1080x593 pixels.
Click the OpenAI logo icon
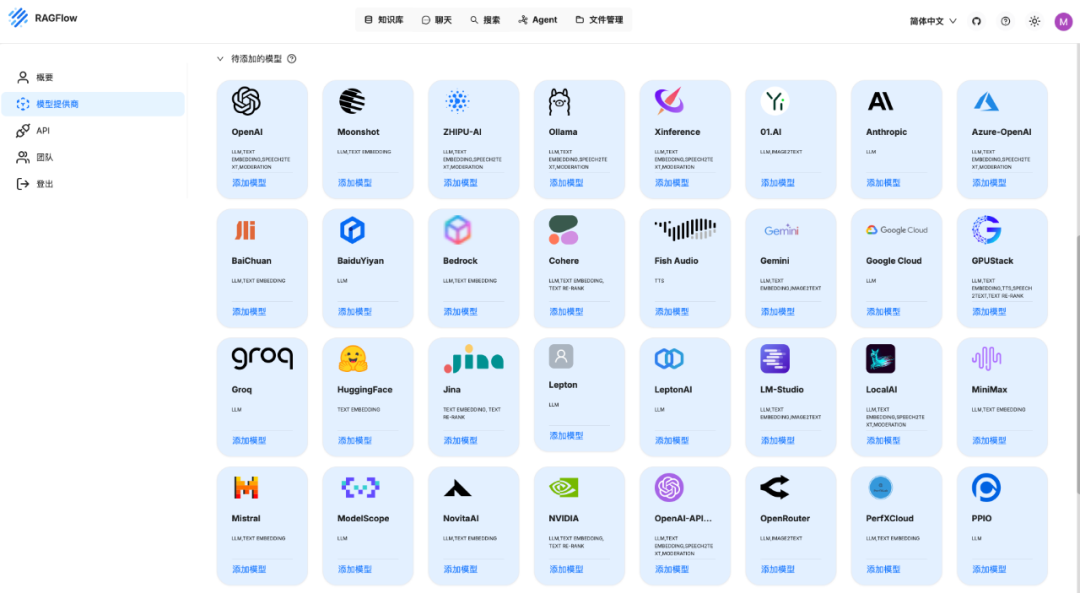coord(246,101)
